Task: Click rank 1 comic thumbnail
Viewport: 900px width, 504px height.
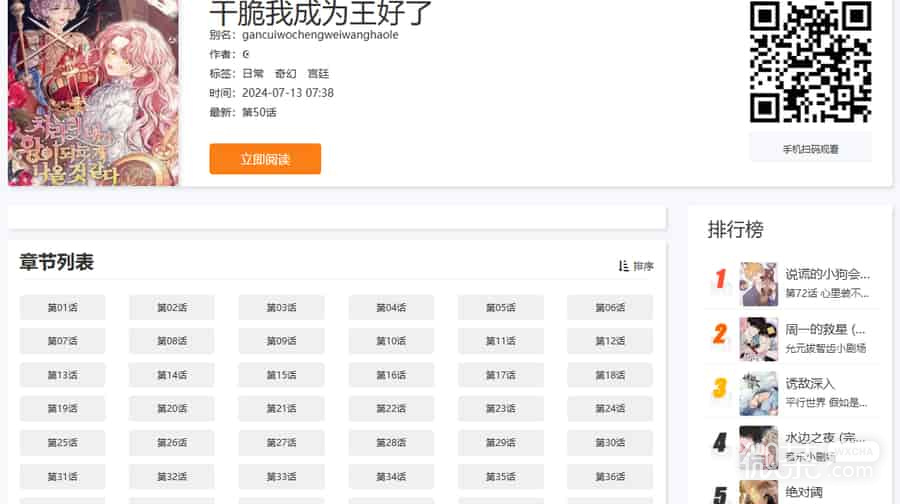Action: pos(758,284)
